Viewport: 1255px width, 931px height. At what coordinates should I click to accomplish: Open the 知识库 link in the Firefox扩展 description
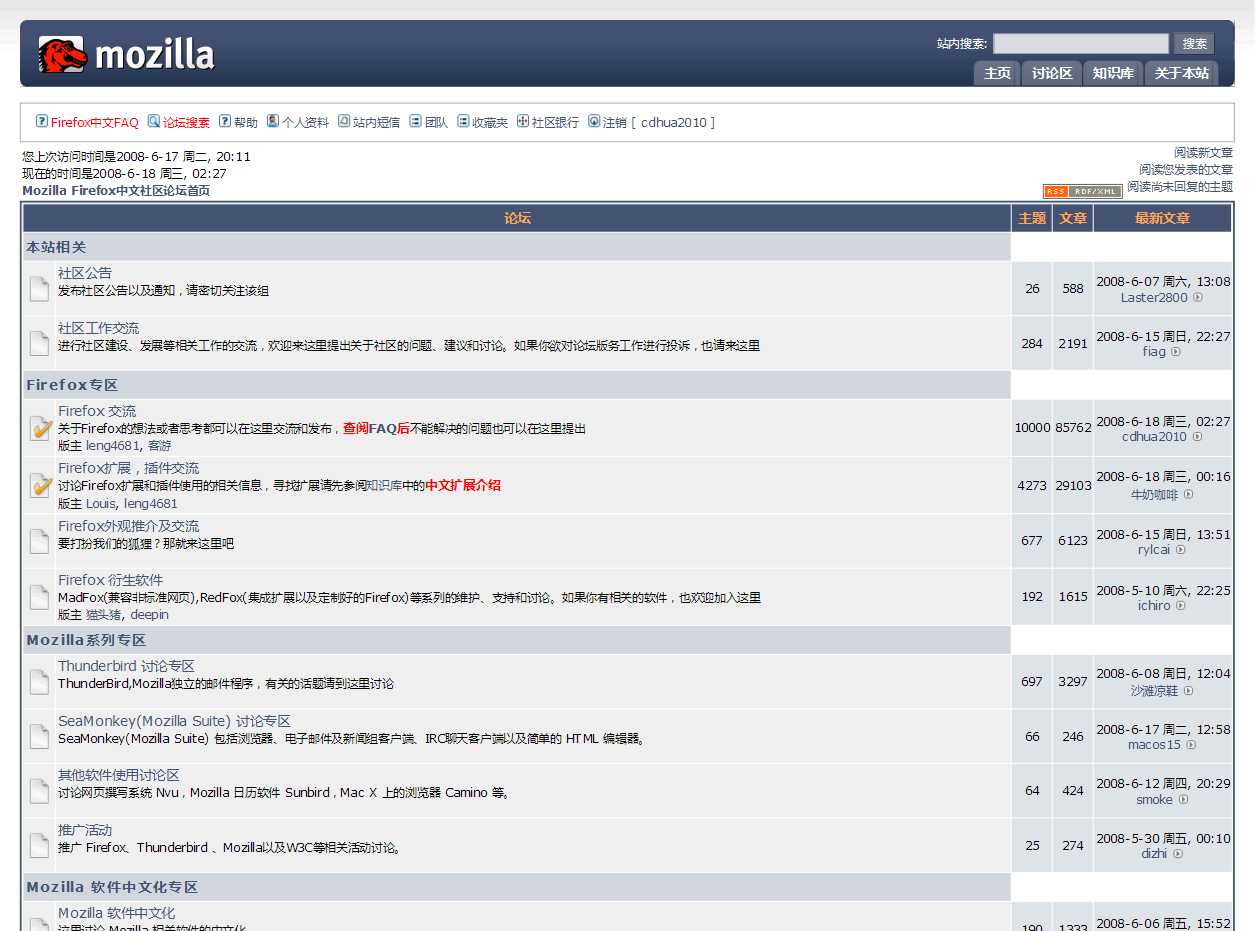(x=384, y=485)
